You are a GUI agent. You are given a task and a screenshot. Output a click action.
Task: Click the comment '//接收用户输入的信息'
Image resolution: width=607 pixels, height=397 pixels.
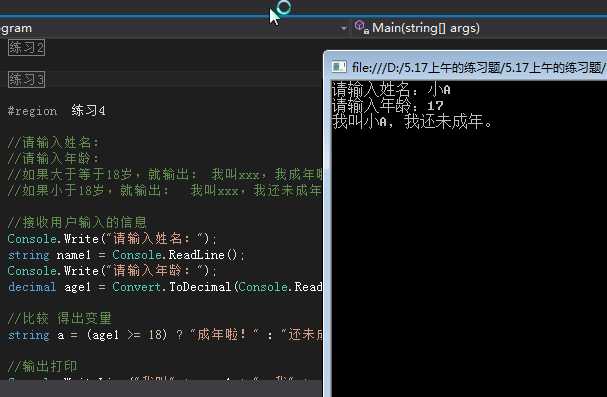77,222
